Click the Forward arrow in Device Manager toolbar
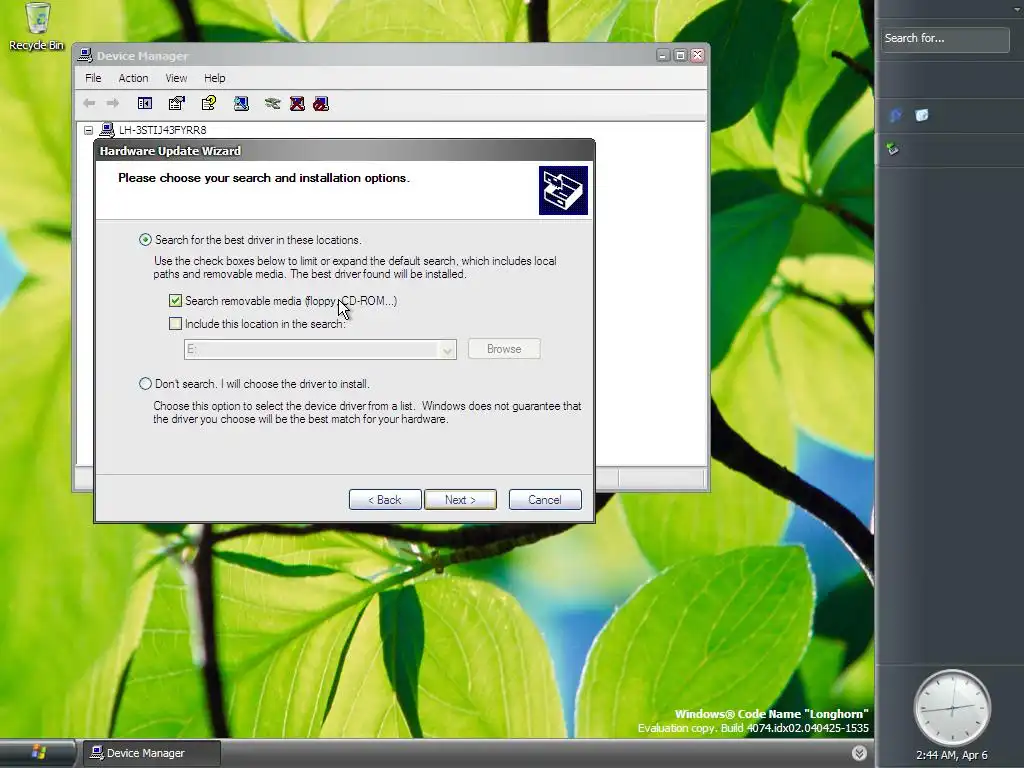 pos(112,103)
